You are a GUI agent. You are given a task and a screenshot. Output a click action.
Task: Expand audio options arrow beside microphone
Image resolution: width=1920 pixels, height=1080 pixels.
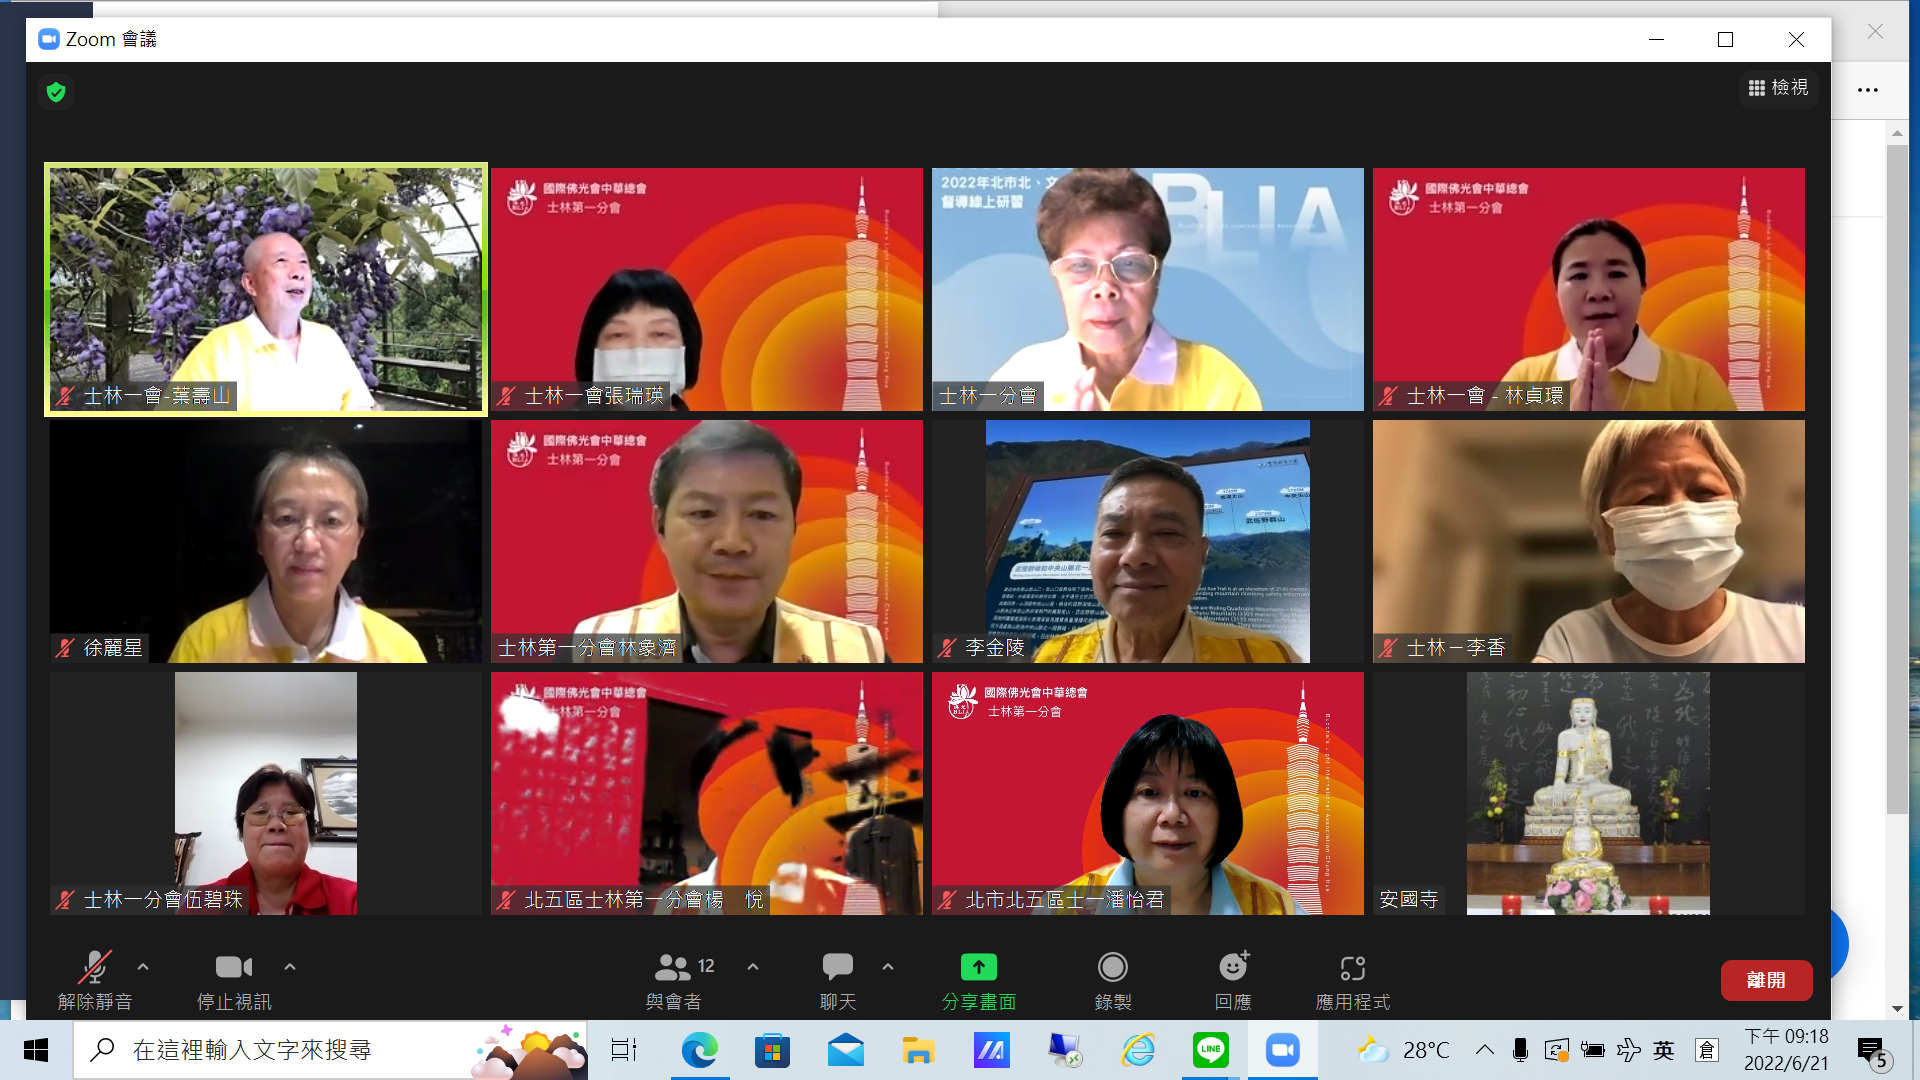pyautogui.click(x=143, y=967)
